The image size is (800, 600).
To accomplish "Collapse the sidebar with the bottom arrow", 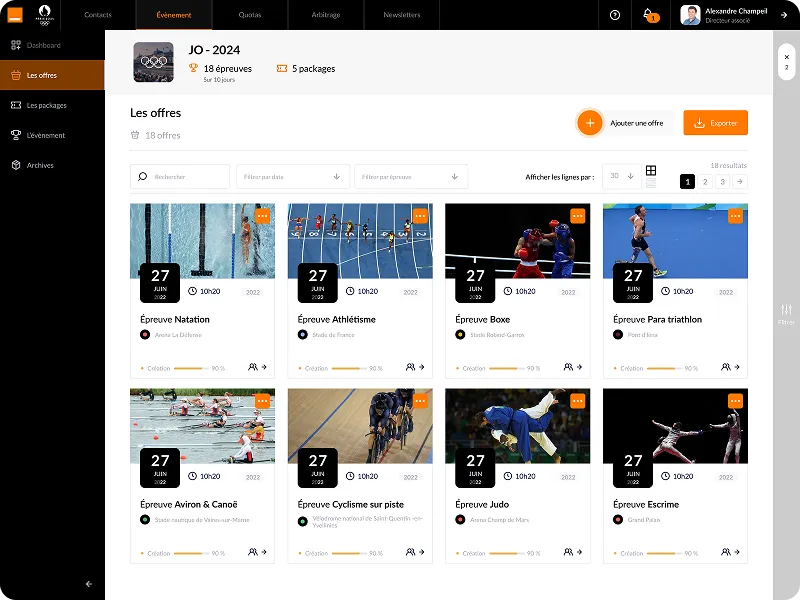I will click(89, 584).
